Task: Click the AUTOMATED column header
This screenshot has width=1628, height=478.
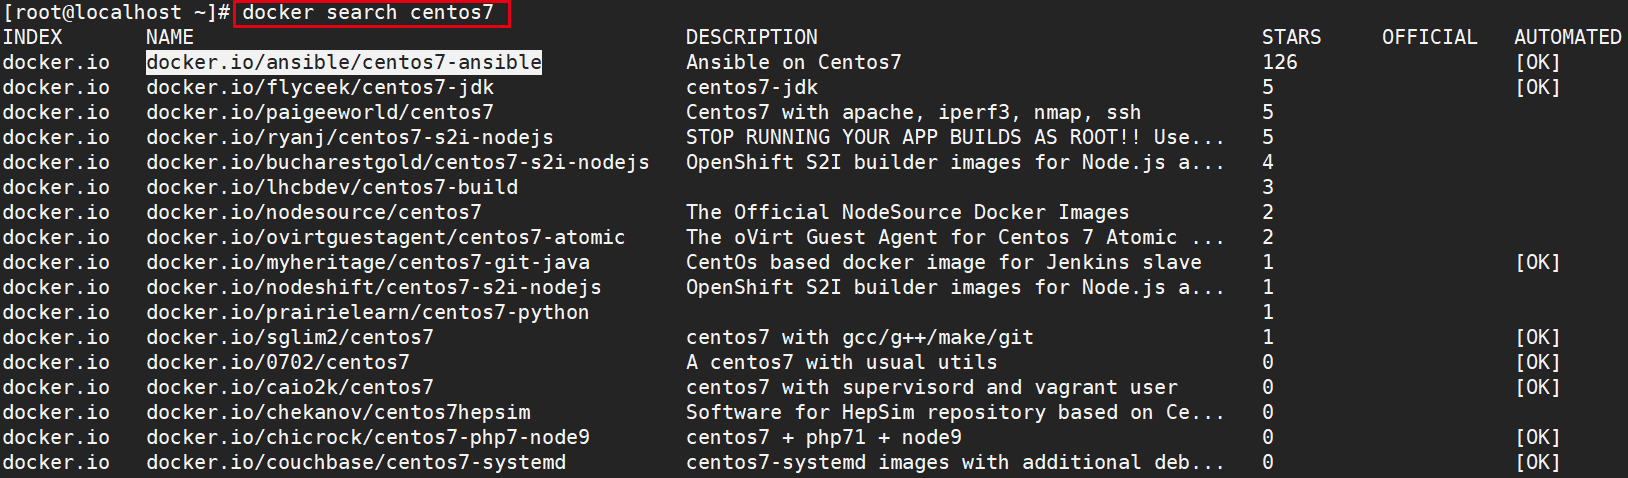Action: pos(1567,37)
